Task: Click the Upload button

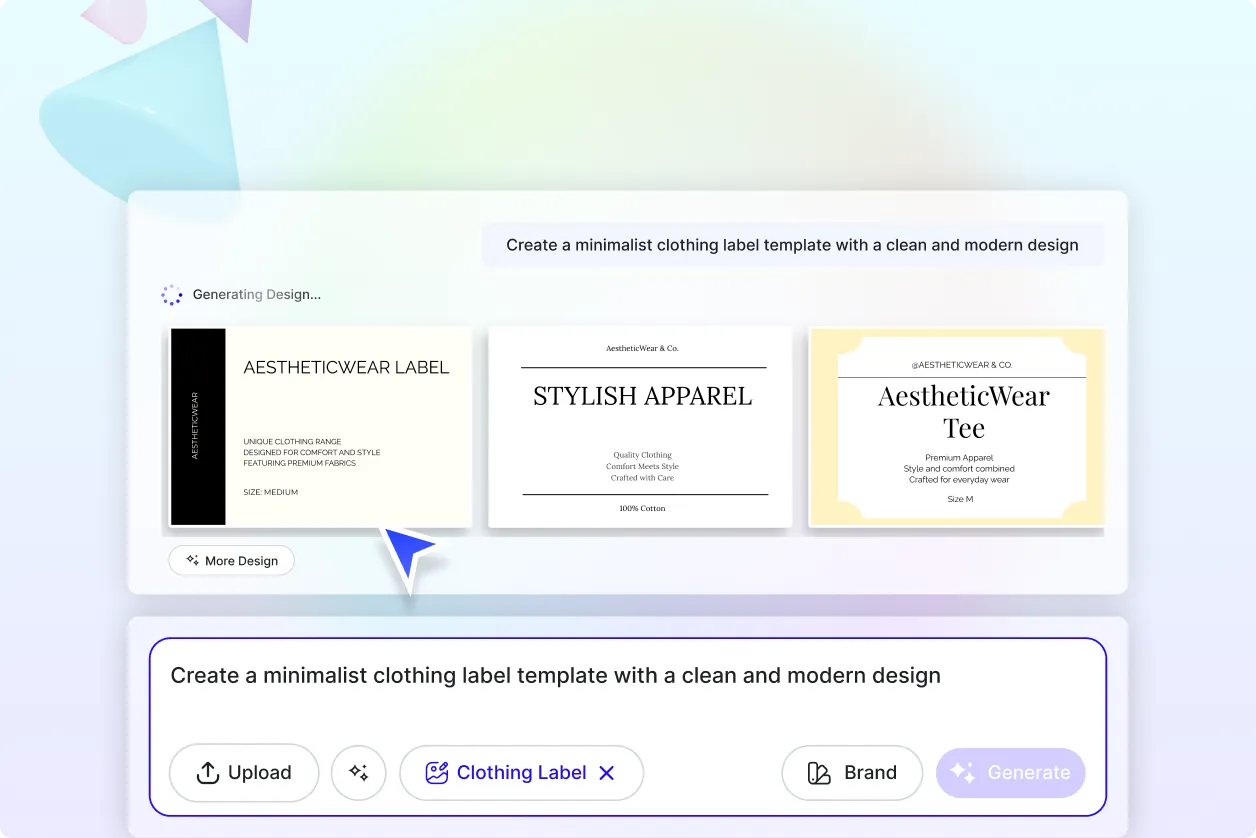Action: (x=243, y=772)
